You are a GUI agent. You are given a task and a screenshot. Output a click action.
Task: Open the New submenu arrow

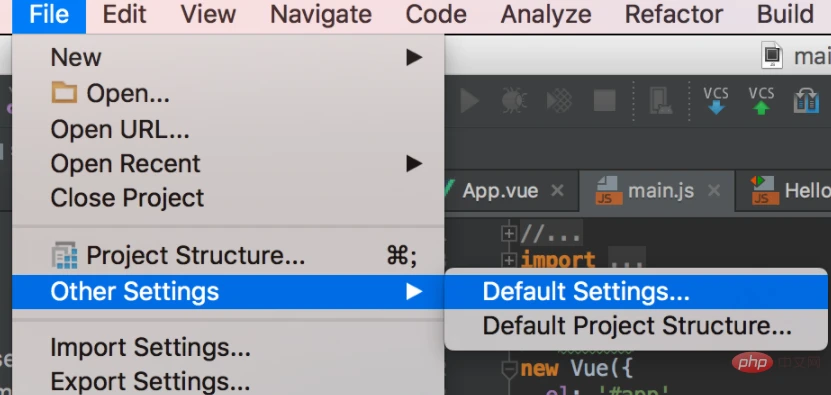pyautogui.click(x=414, y=57)
